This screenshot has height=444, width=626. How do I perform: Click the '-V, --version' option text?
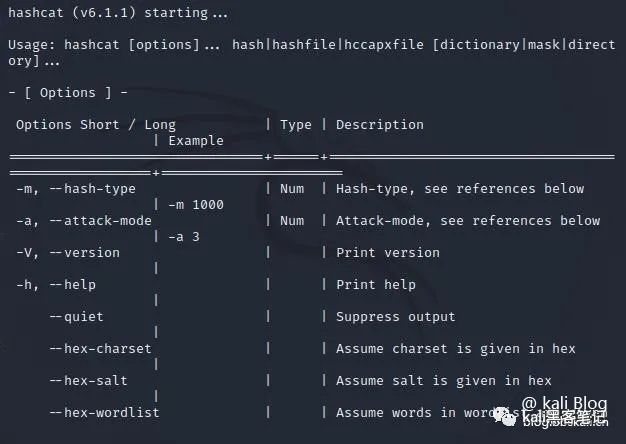click(x=68, y=253)
